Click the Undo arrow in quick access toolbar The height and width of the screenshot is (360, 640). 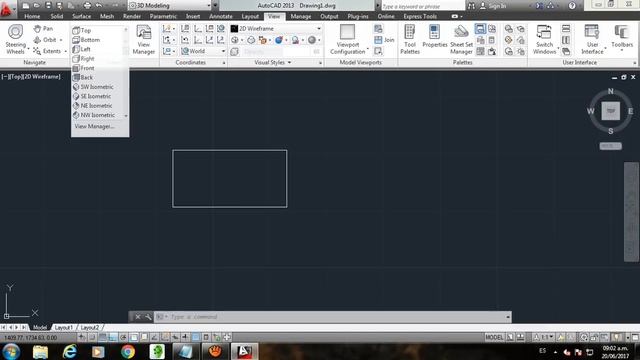point(99,6)
